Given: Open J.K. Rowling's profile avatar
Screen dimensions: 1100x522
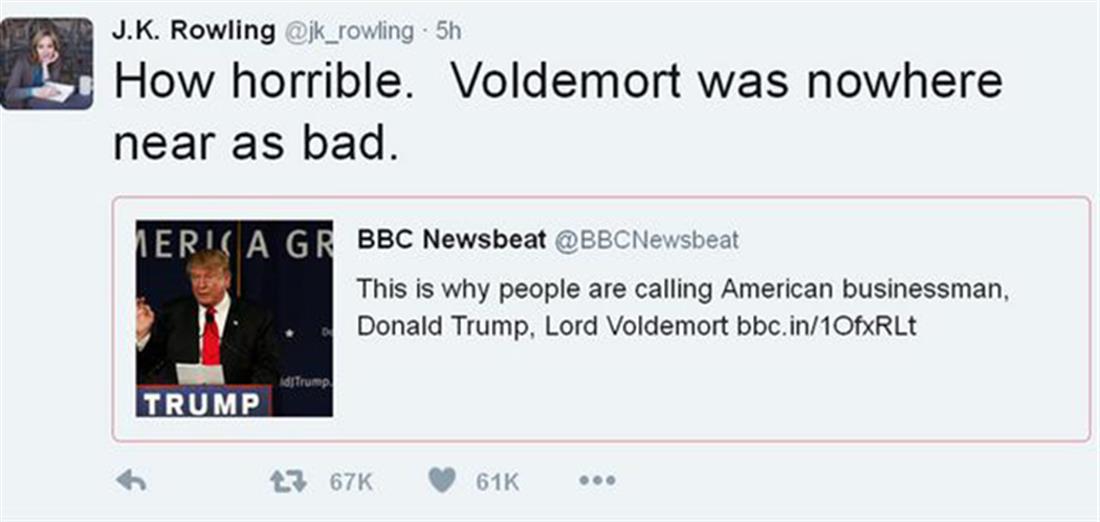Looking at the screenshot, I should pos(47,63).
